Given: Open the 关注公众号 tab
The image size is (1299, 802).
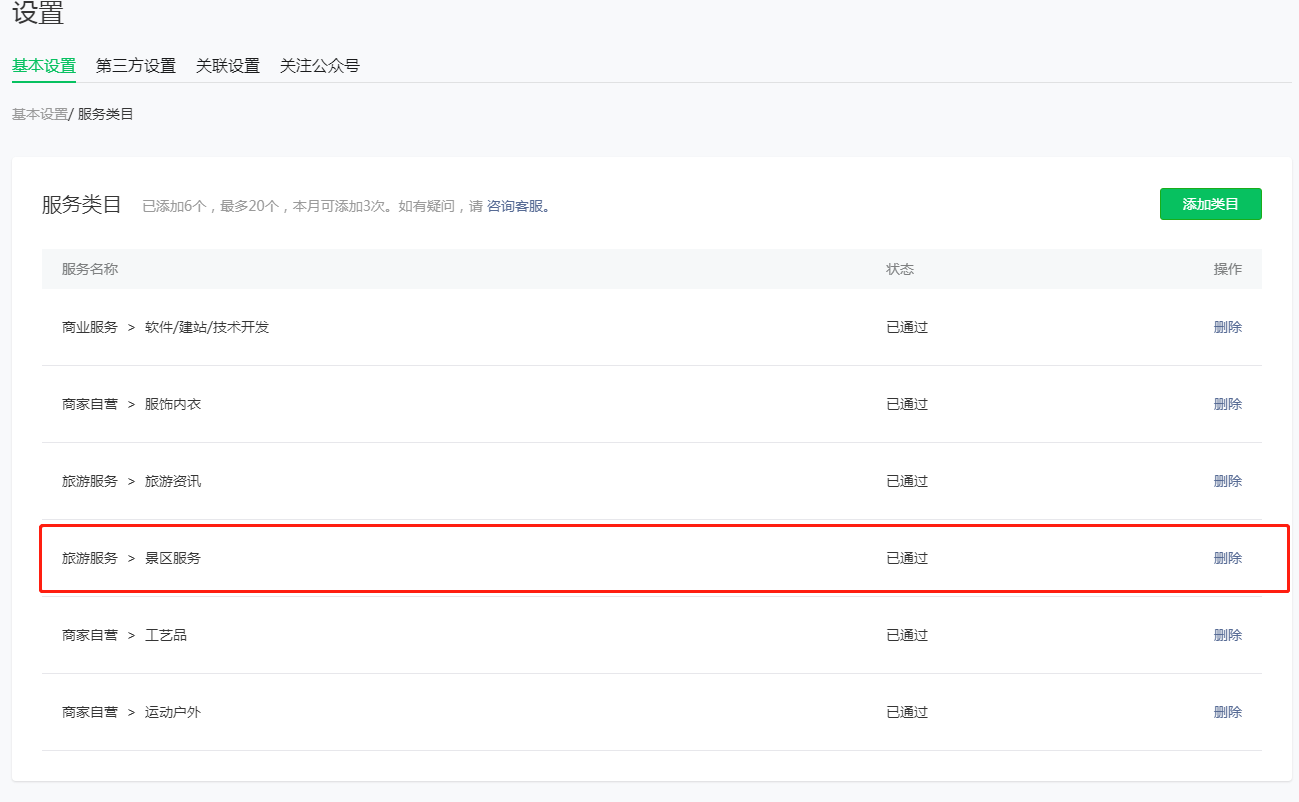Looking at the screenshot, I should coord(320,66).
